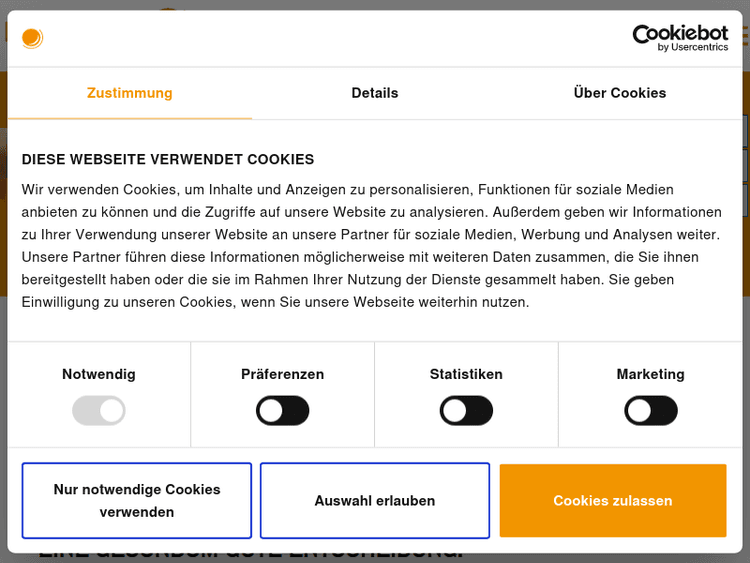
Task: Click the partially hidden page headline below dialog
Action: point(250,554)
